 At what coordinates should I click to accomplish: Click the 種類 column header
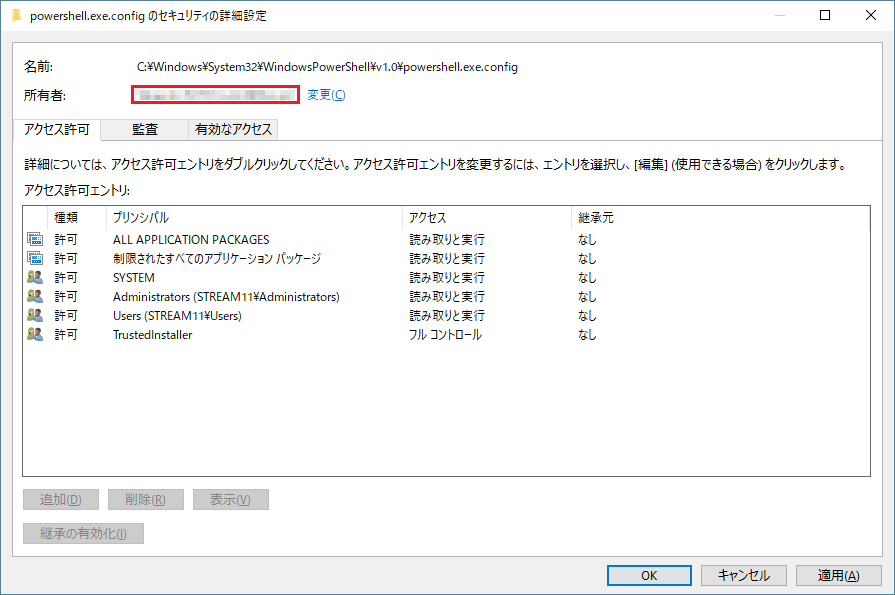point(66,217)
